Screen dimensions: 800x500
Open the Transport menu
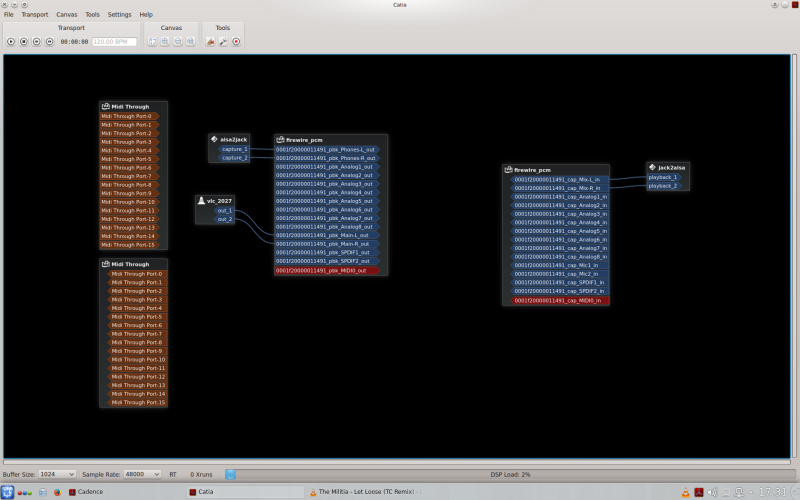coord(34,15)
